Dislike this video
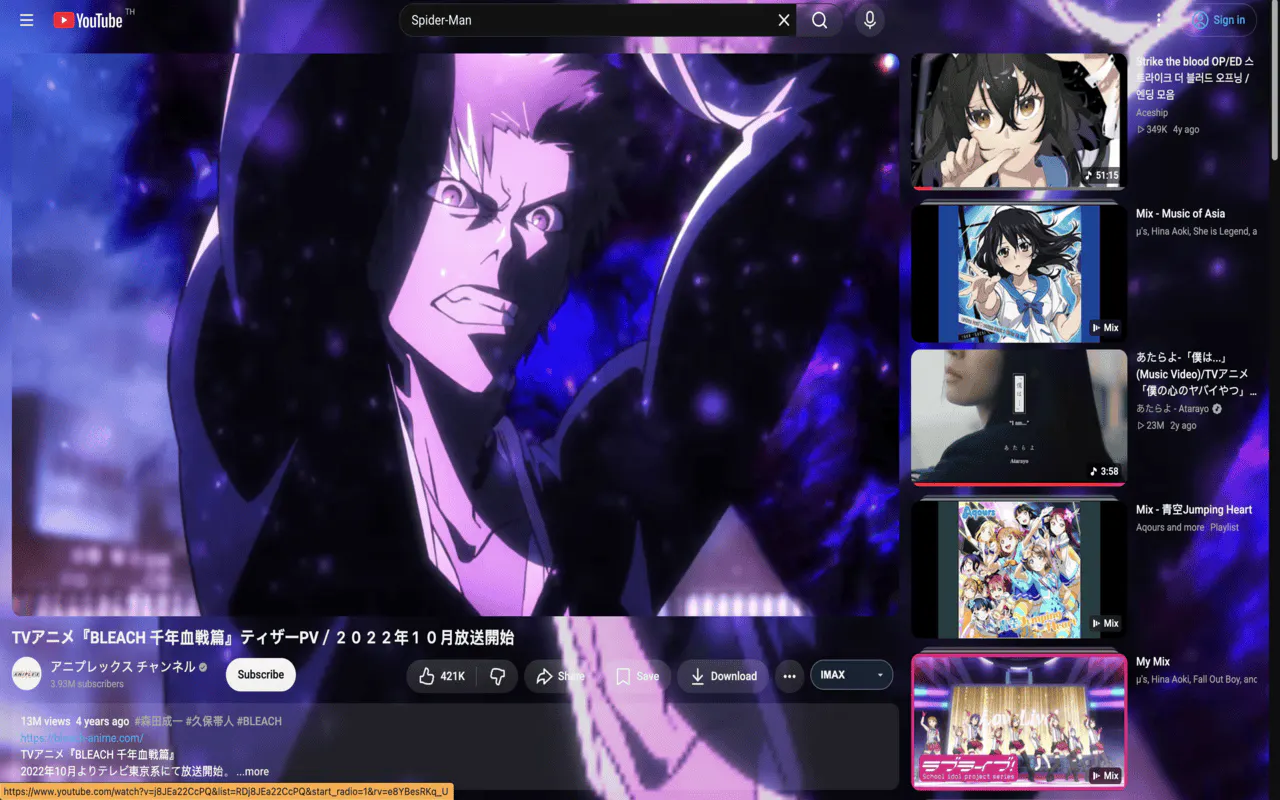The height and width of the screenshot is (800, 1280). pos(497,676)
